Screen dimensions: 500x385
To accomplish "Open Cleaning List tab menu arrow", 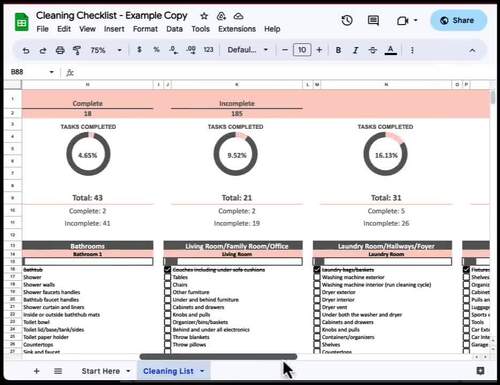I will coord(202,371).
